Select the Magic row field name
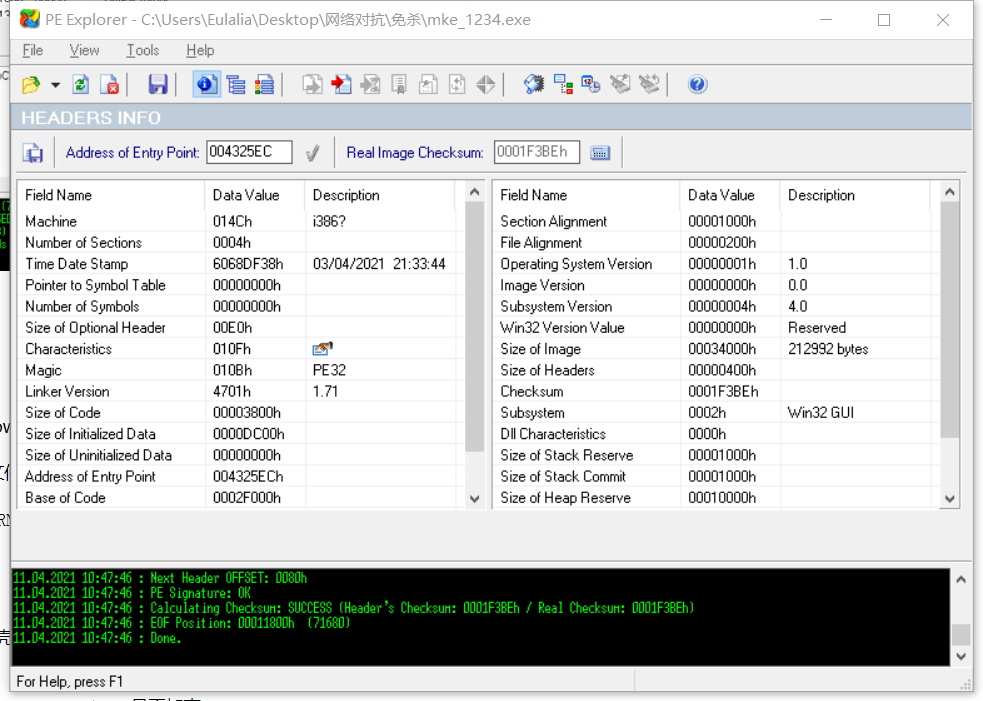This screenshot has width=983, height=701. point(43,370)
